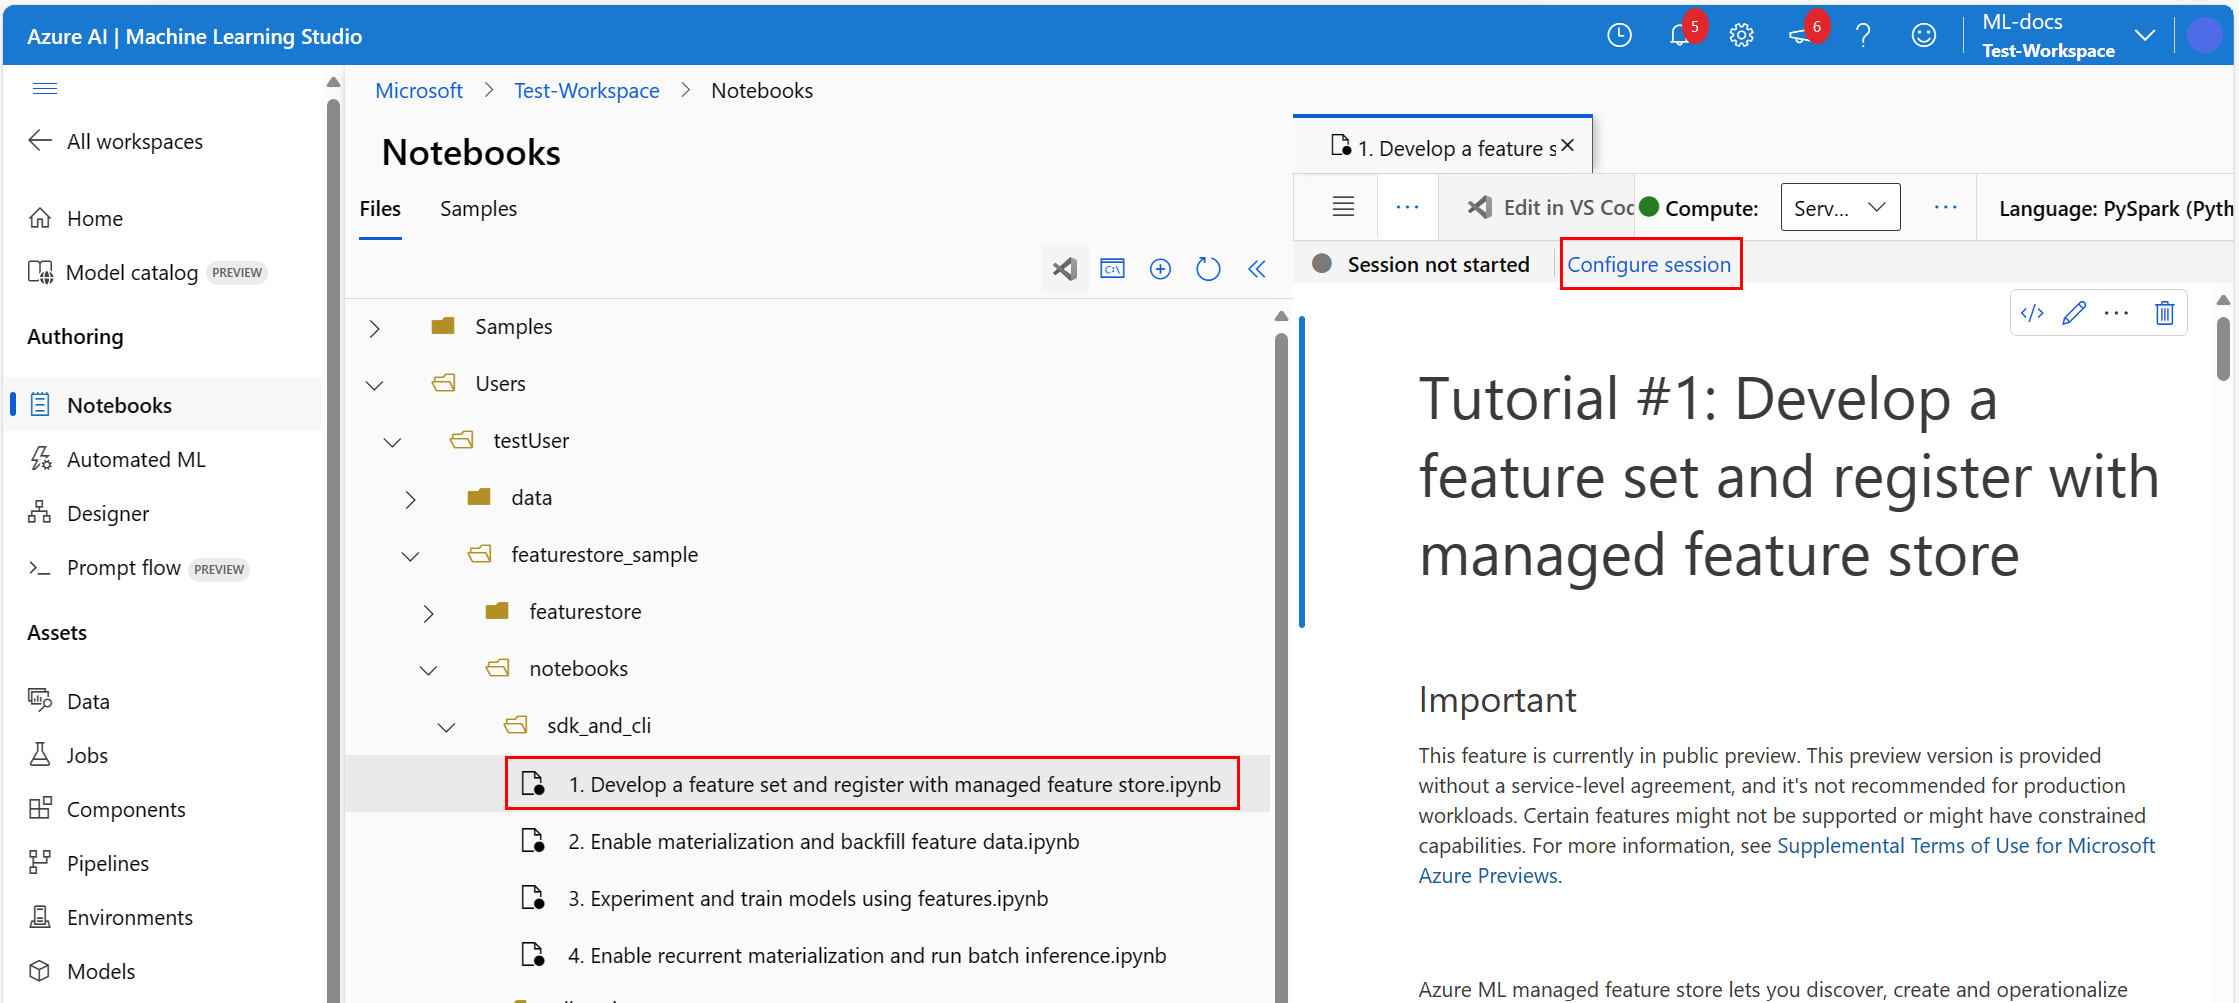Click the user account avatar
Viewport: 2239px width, 1003px height.
(x=2204, y=35)
